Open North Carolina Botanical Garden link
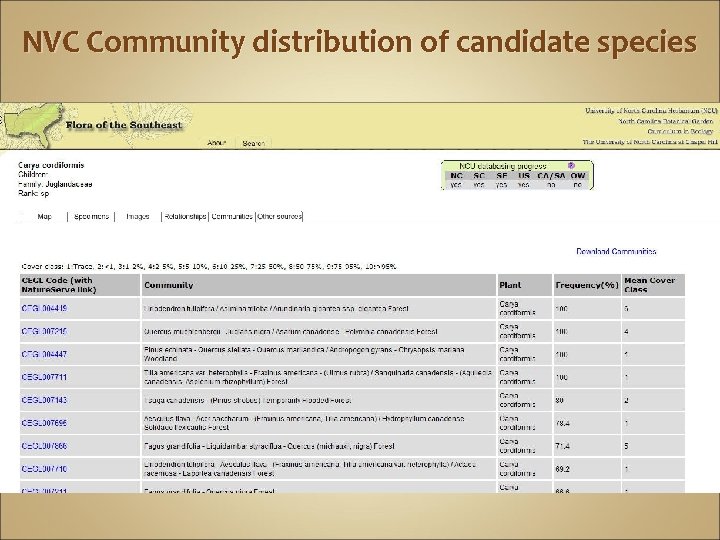Image resolution: width=720 pixels, height=540 pixels. click(666, 121)
